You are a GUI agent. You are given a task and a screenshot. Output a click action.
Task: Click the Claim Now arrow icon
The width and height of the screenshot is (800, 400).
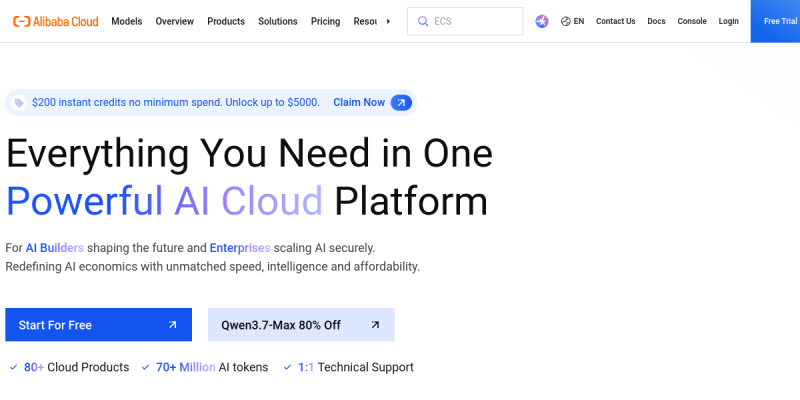(x=401, y=103)
